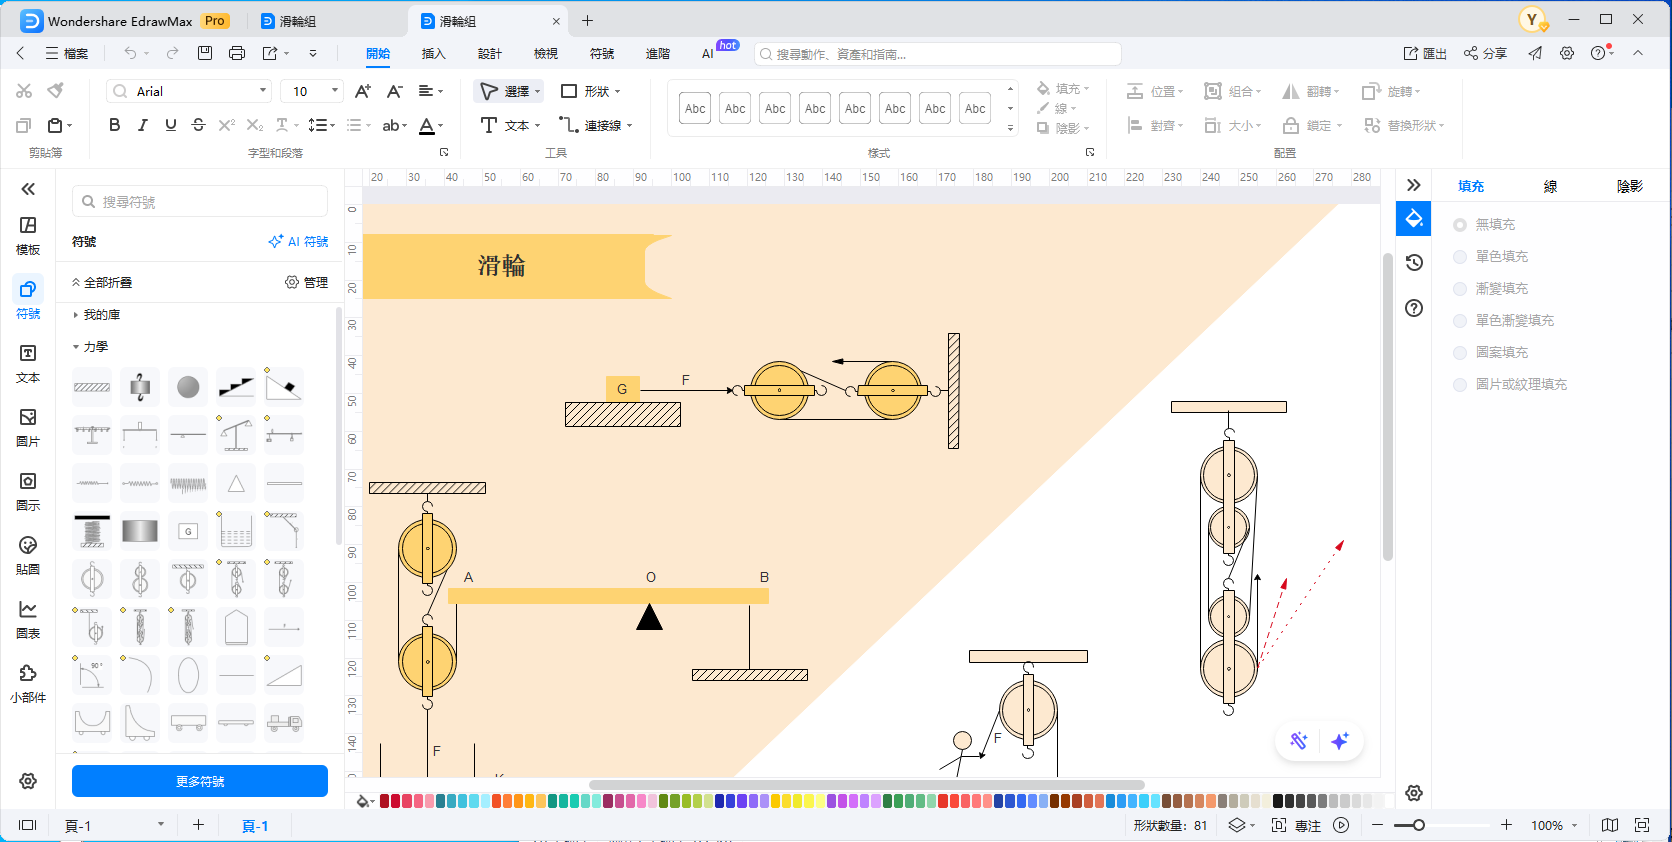Click the 搜尋符號 search field
1672x842 pixels.
(200, 202)
